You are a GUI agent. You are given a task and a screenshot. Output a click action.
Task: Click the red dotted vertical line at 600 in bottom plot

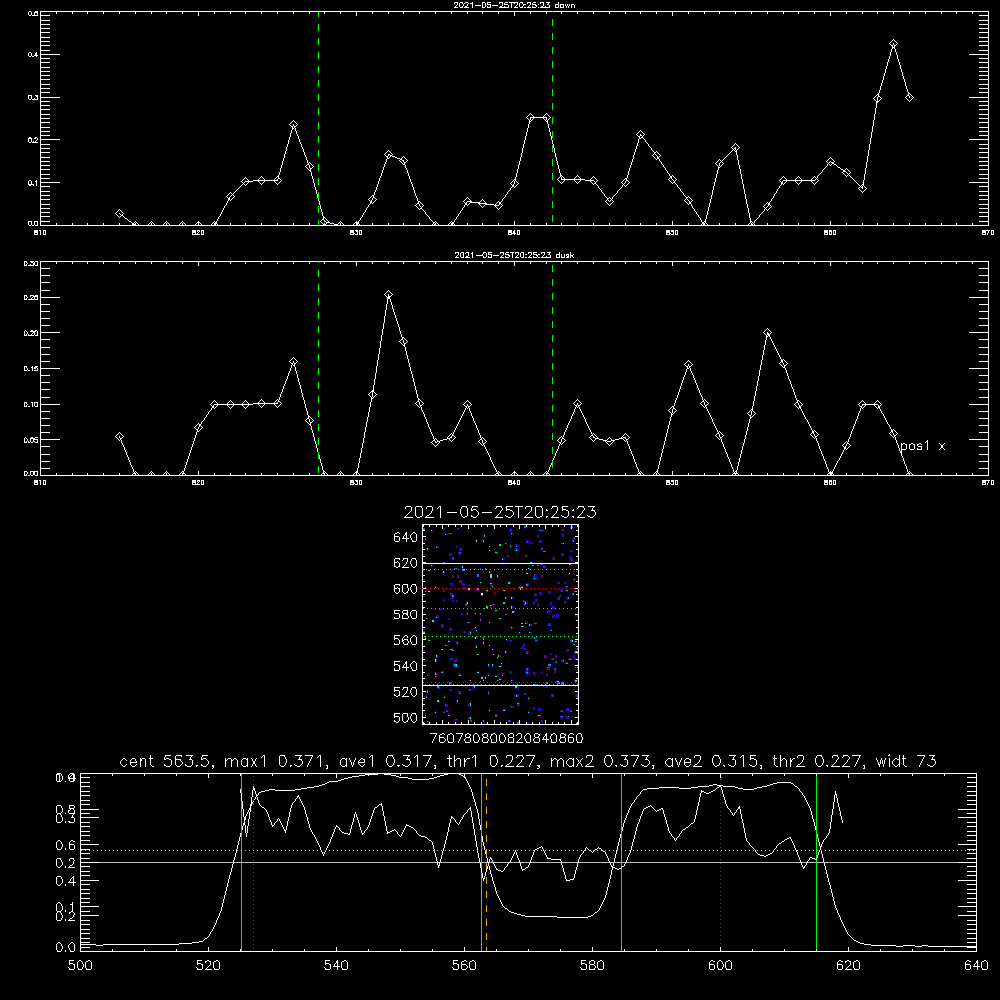720,862
